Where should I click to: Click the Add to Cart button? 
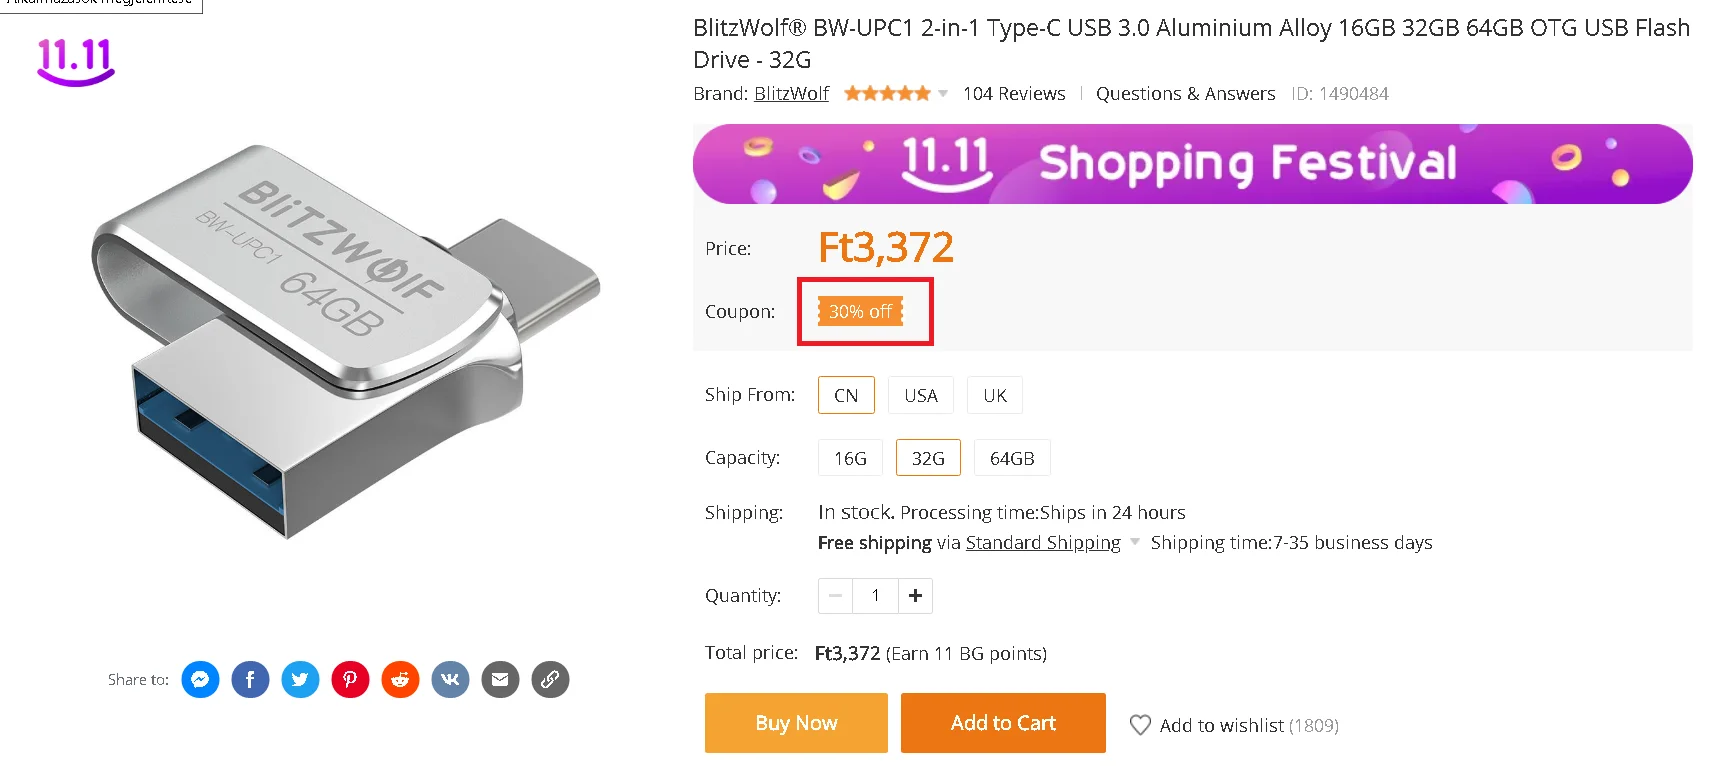1003,723
